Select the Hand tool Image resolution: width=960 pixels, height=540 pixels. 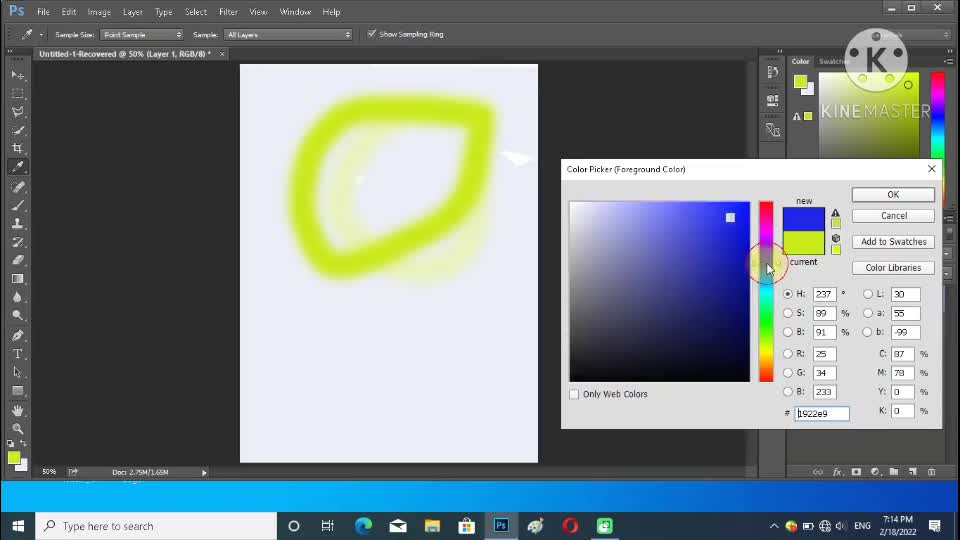pyautogui.click(x=17, y=410)
